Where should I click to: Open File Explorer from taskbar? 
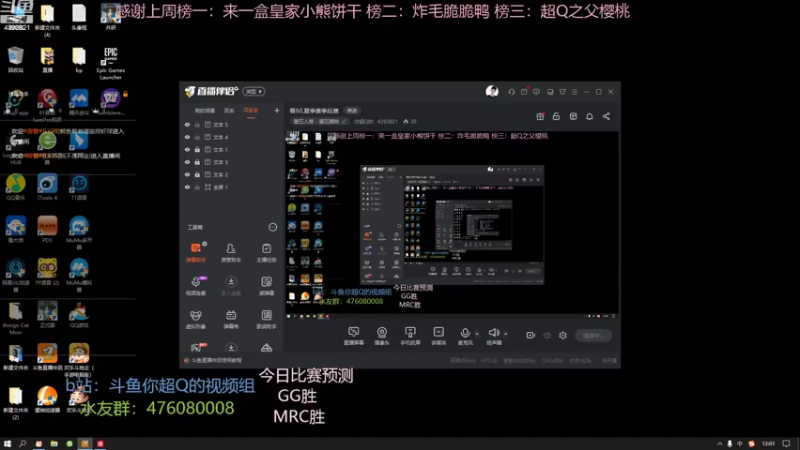point(54,444)
